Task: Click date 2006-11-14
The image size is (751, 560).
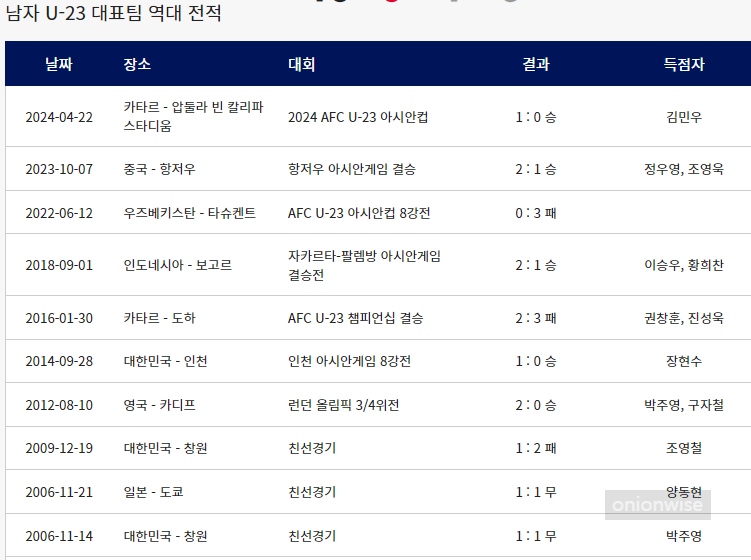Action: (x=59, y=536)
